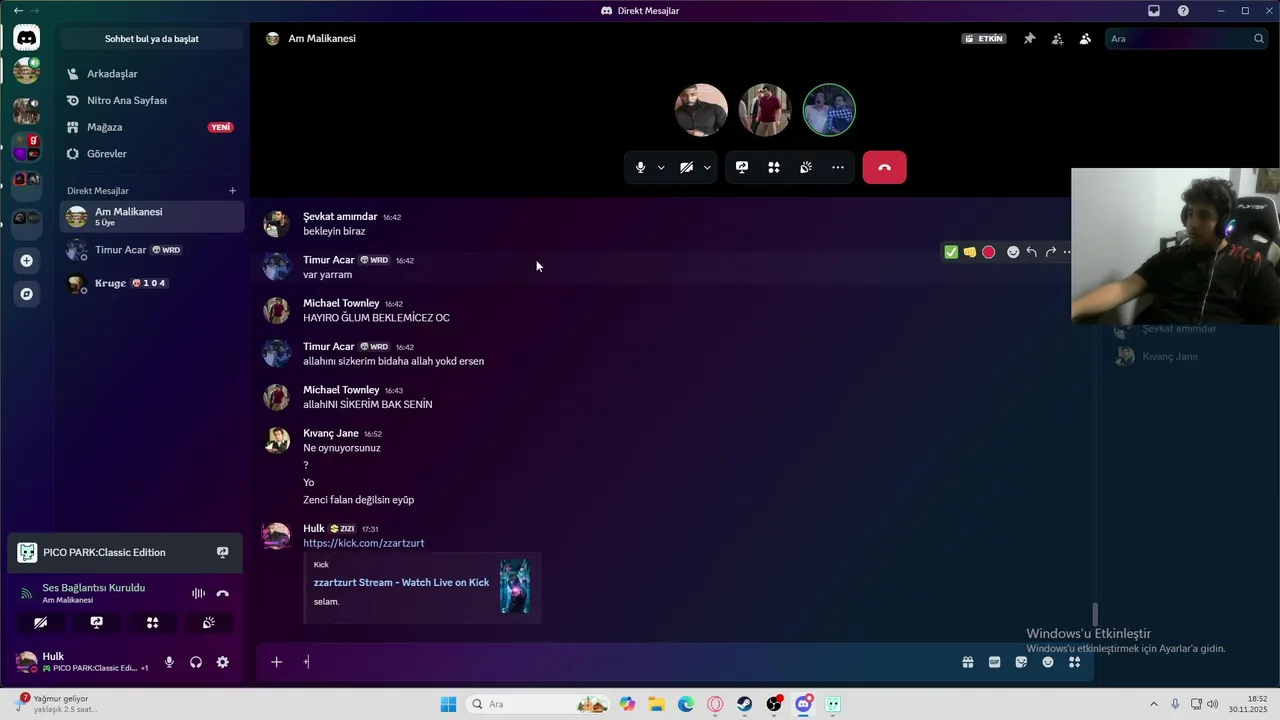Send a gift icon in message bar

click(968, 662)
